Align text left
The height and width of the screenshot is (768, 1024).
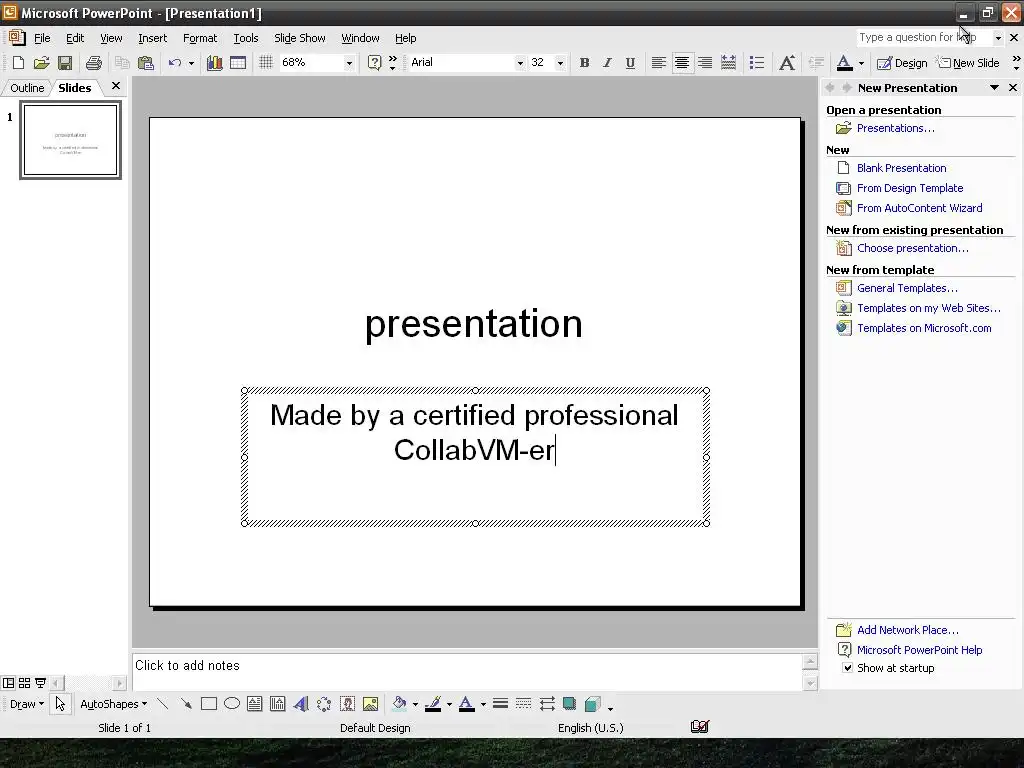[x=658, y=63]
